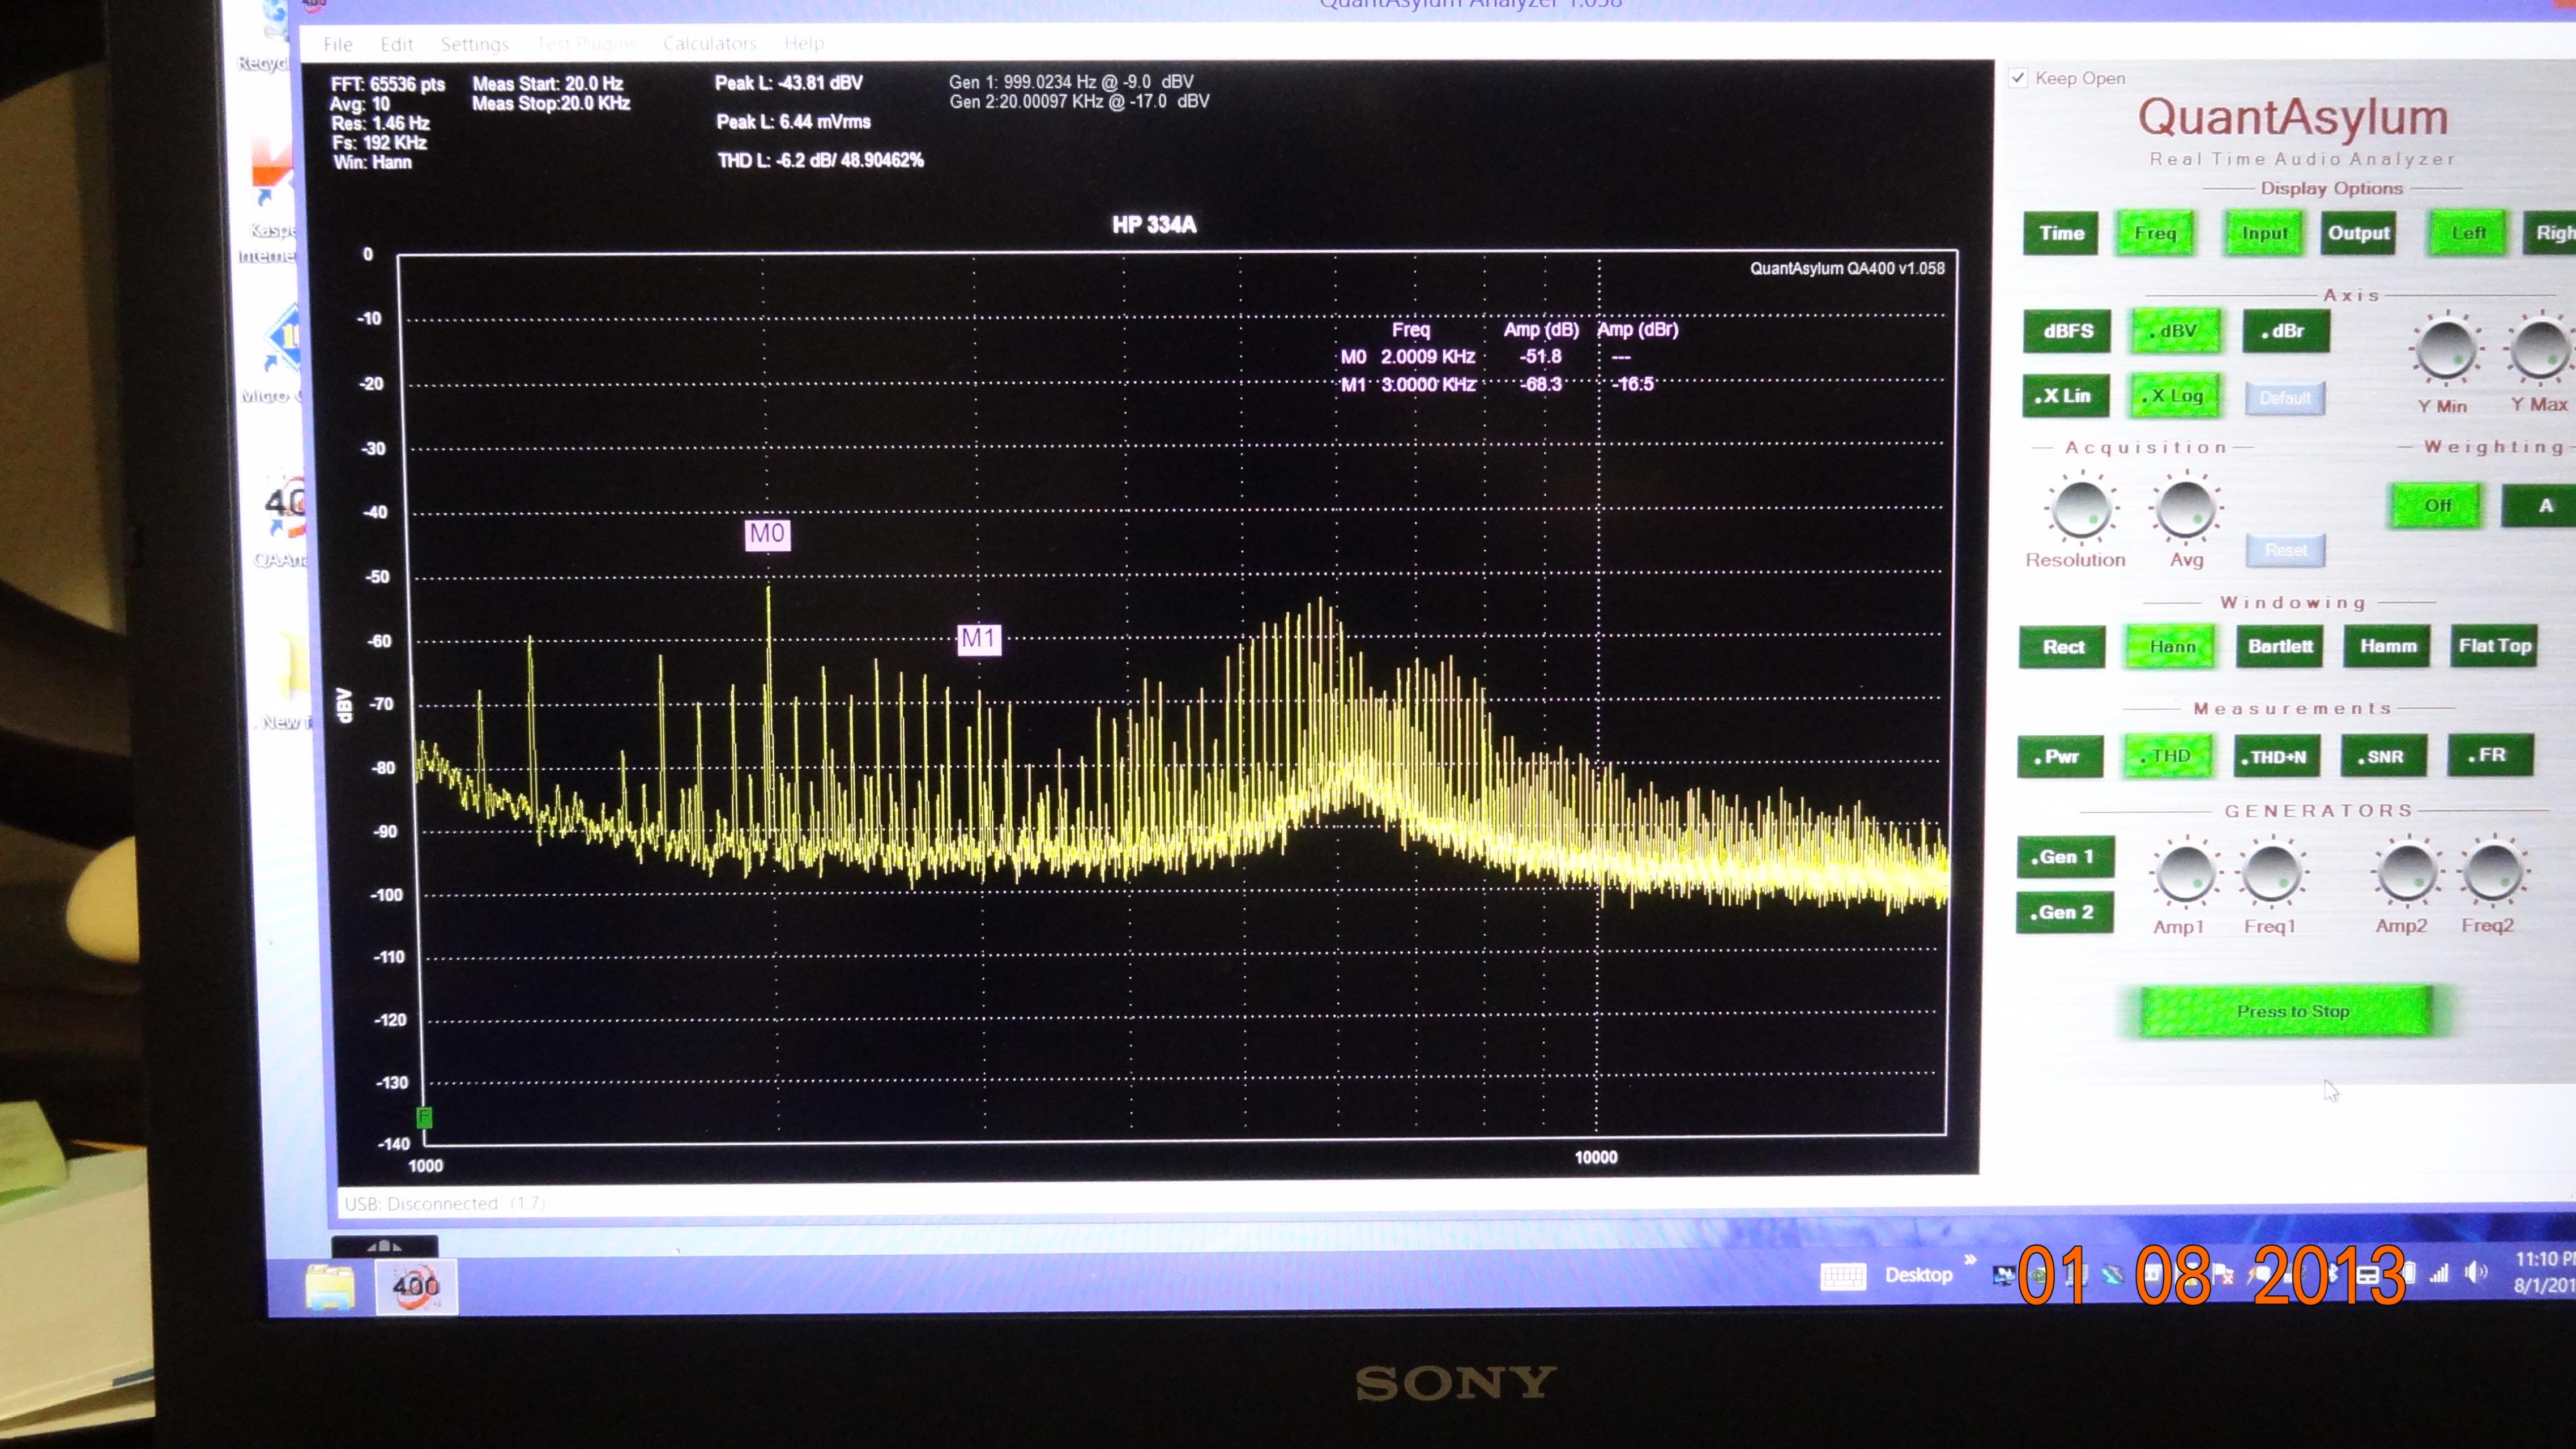Click the THD L reading text
Viewport: 2576px width, 1449px height.
pos(820,161)
